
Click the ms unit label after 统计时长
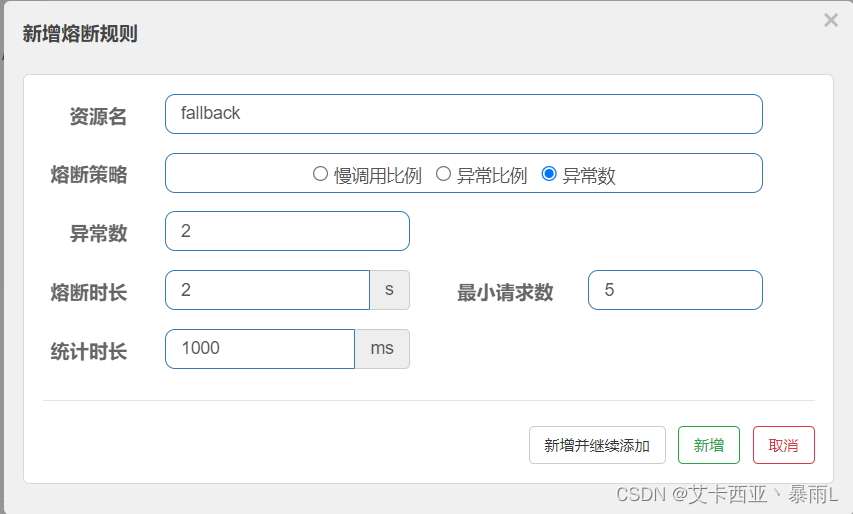(382, 349)
